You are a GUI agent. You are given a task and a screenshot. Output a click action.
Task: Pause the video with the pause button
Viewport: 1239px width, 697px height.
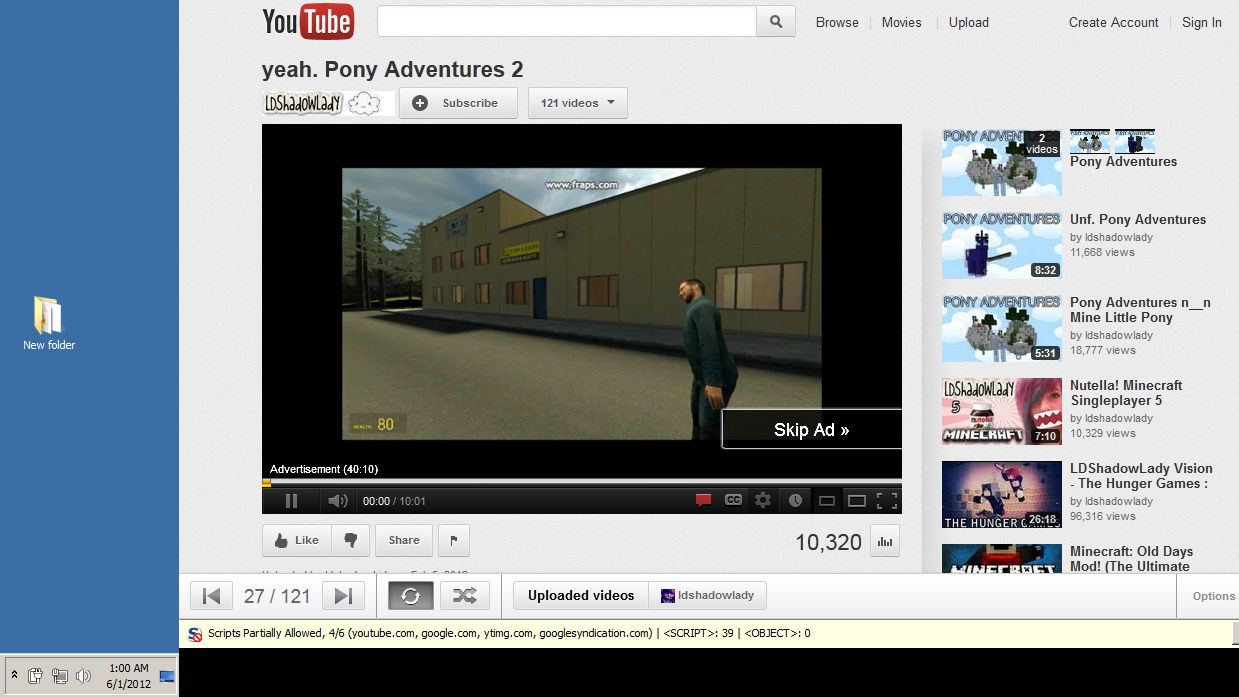pyautogui.click(x=291, y=501)
